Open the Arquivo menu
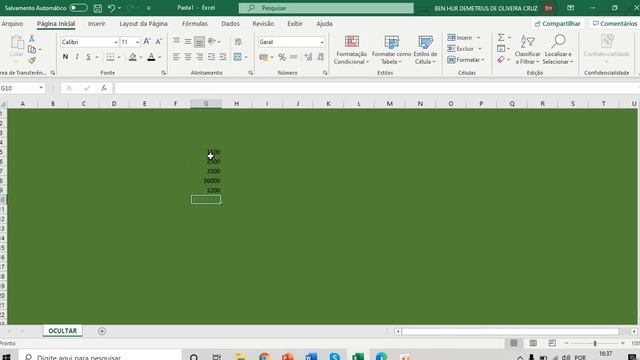This screenshot has height=360, width=640. pos(12,24)
